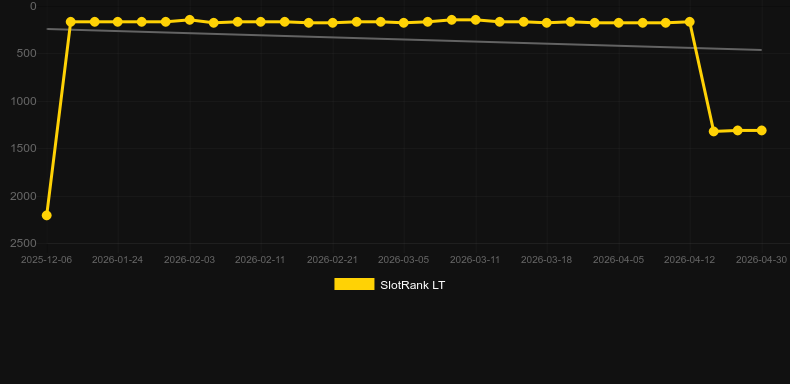Select the data point above 2026-02-03
This screenshot has height=384, width=790.
point(189,20)
